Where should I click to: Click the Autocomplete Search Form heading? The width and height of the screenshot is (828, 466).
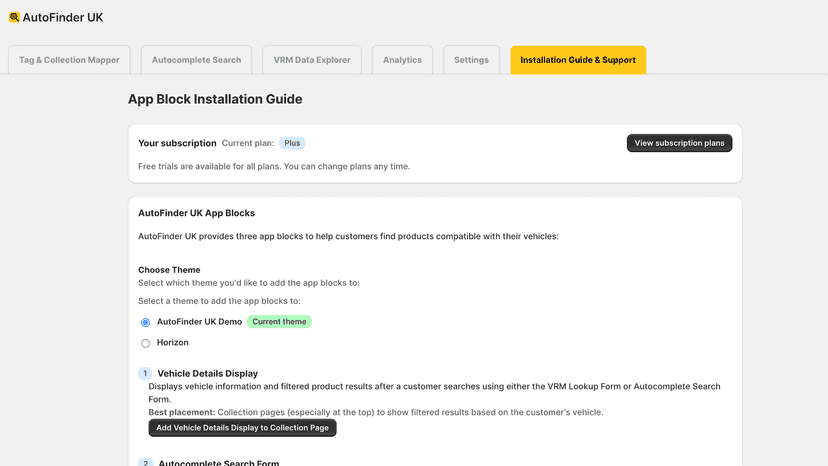click(x=219, y=463)
